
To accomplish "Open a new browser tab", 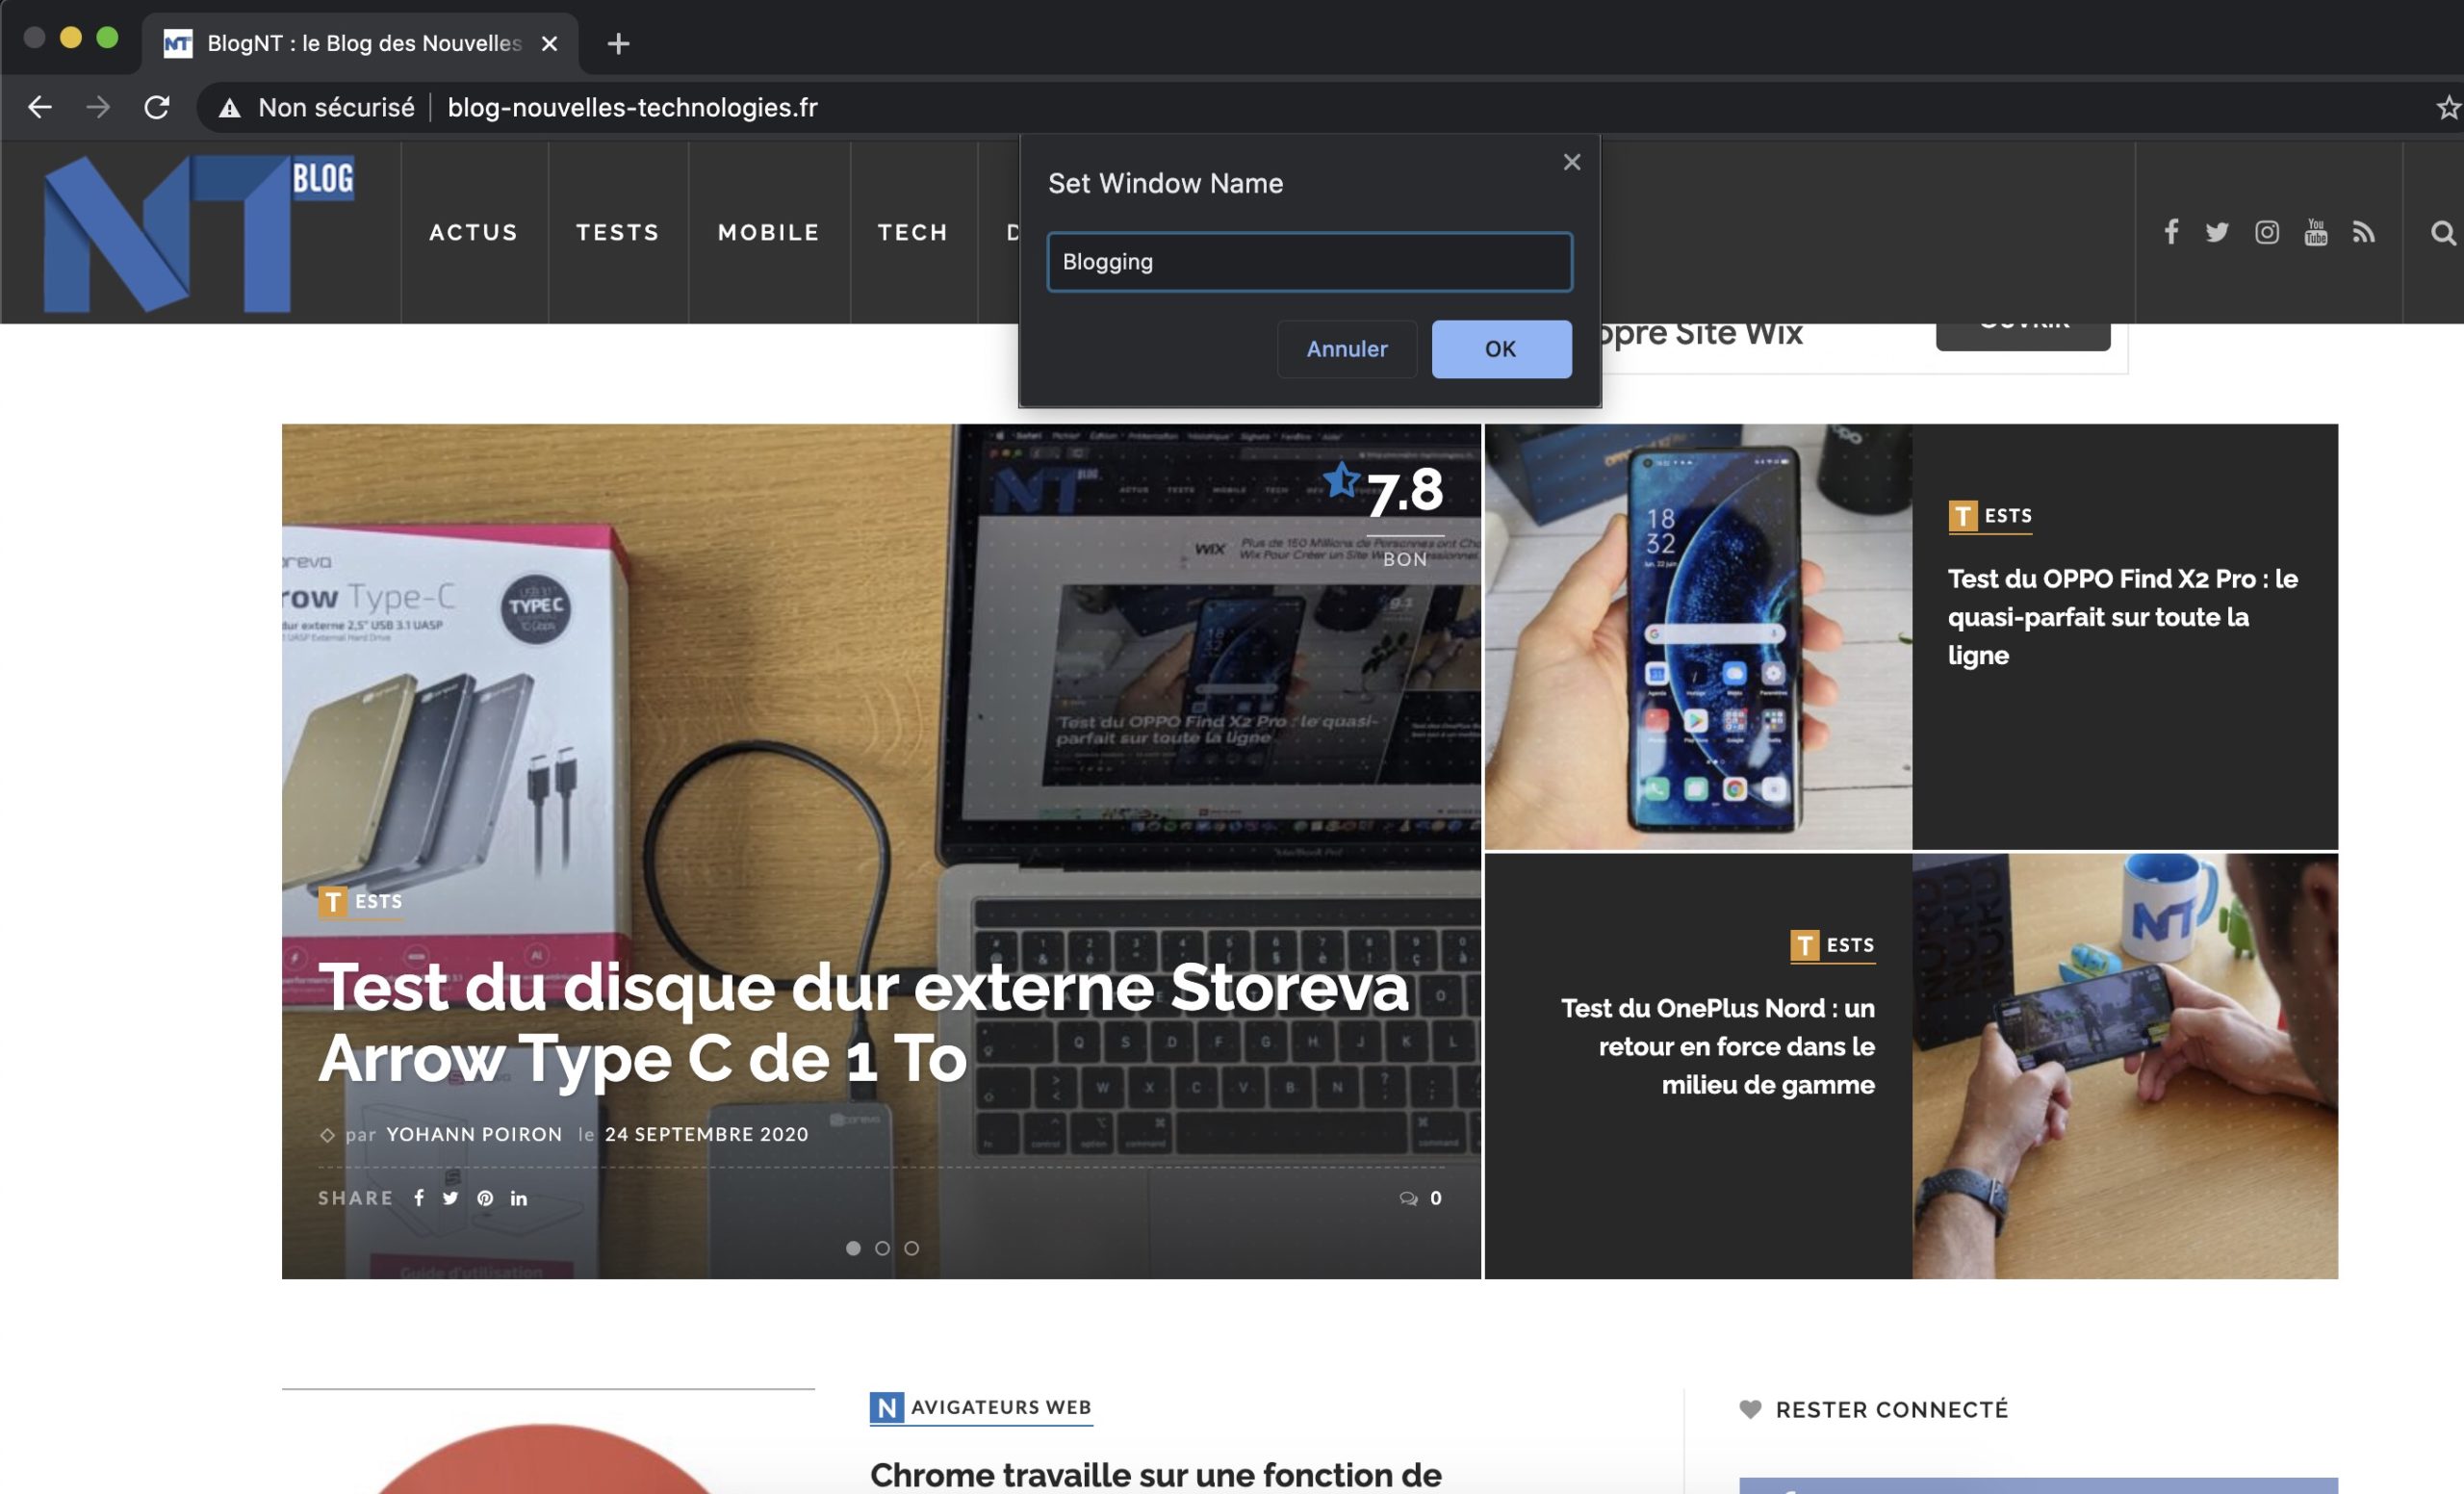I will point(618,43).
